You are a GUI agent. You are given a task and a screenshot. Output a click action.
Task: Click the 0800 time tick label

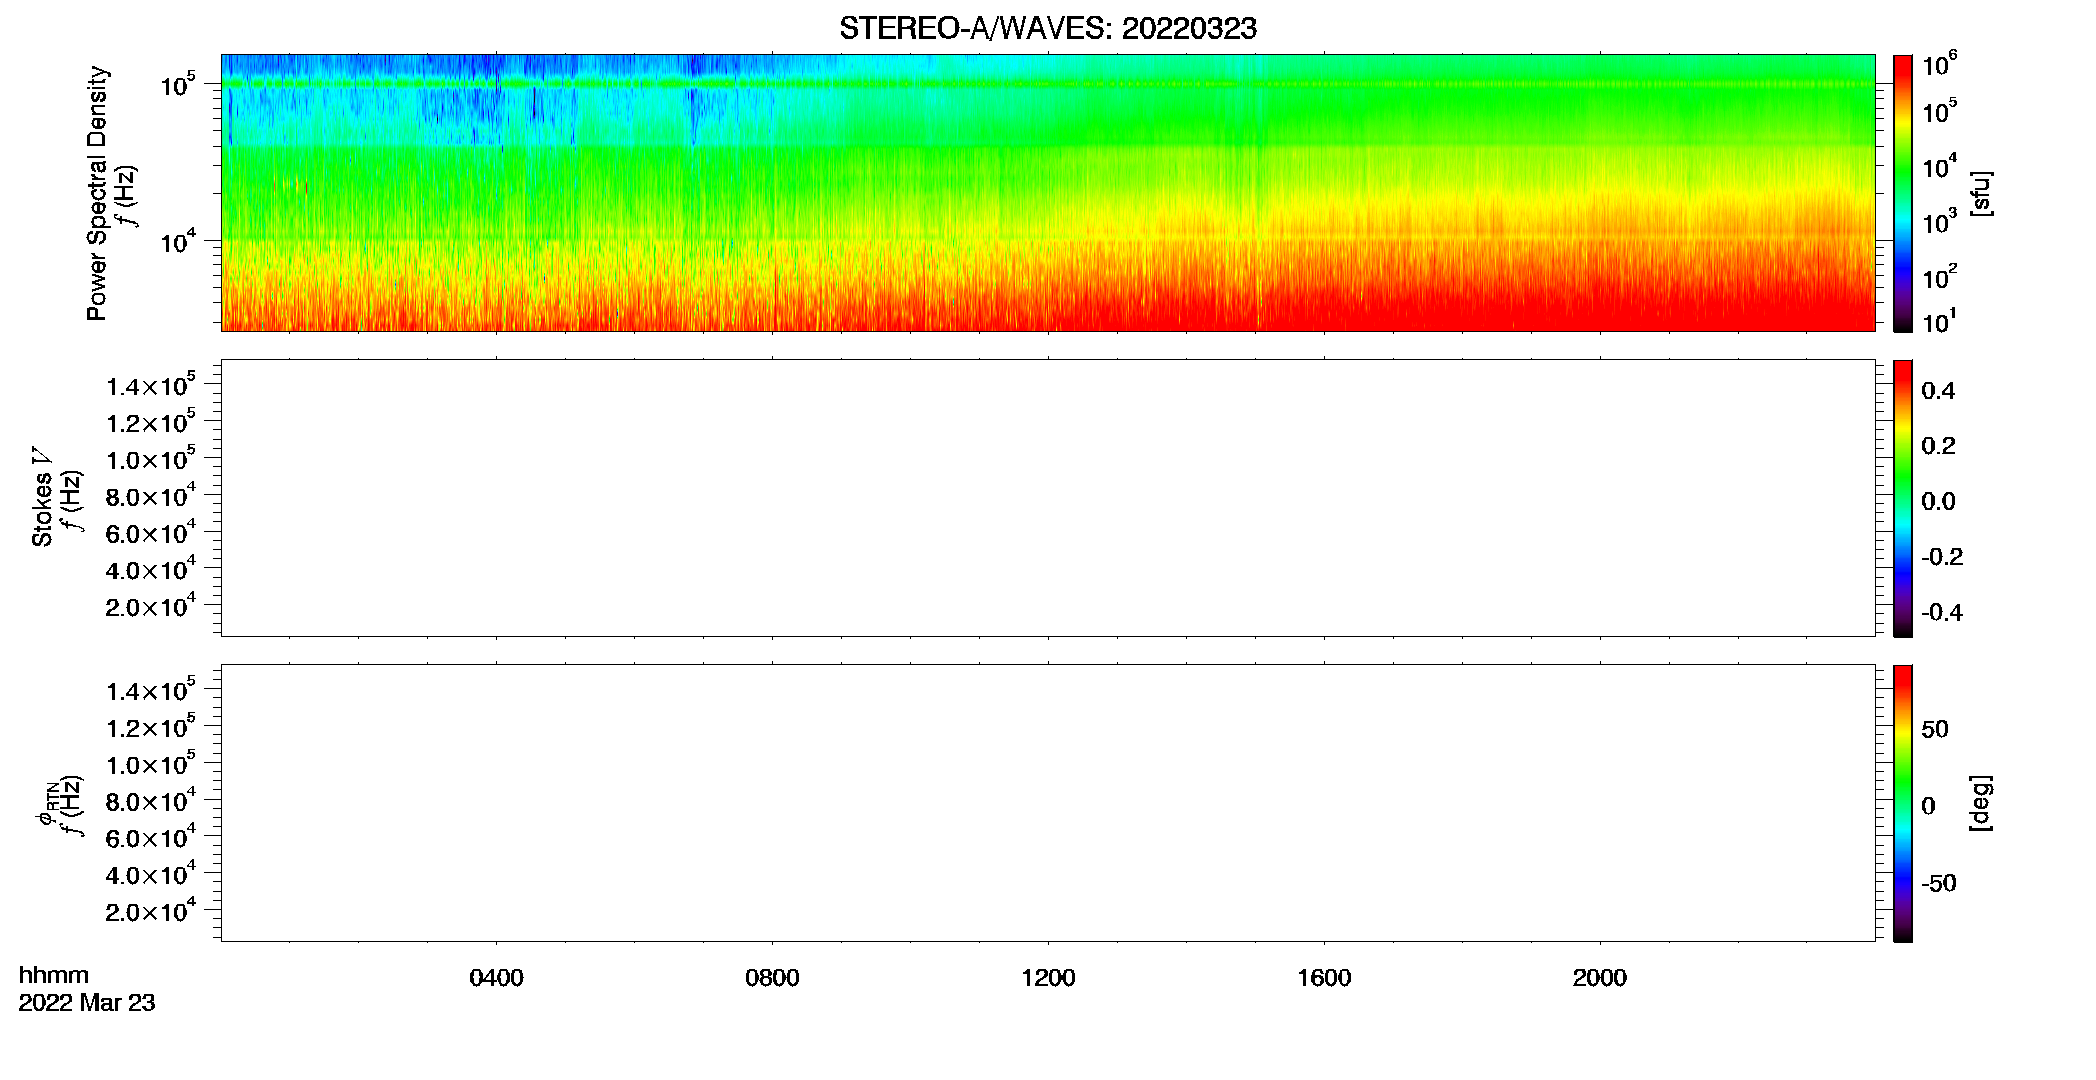[x=772, y=978]
